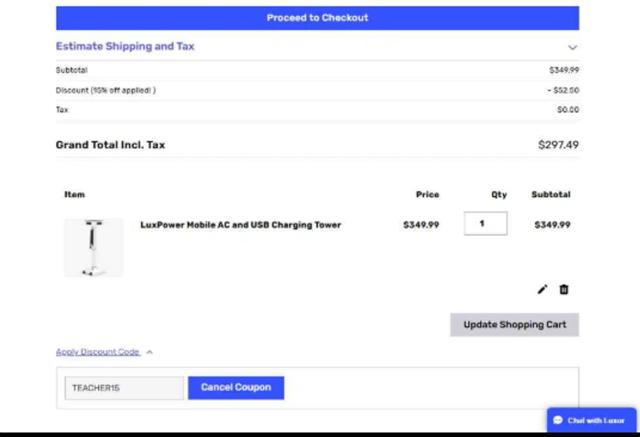The width and height of the screenshot is (640, 437).
Task: Collapse the Apply Discount Code link
Action: tap(98, 352)
